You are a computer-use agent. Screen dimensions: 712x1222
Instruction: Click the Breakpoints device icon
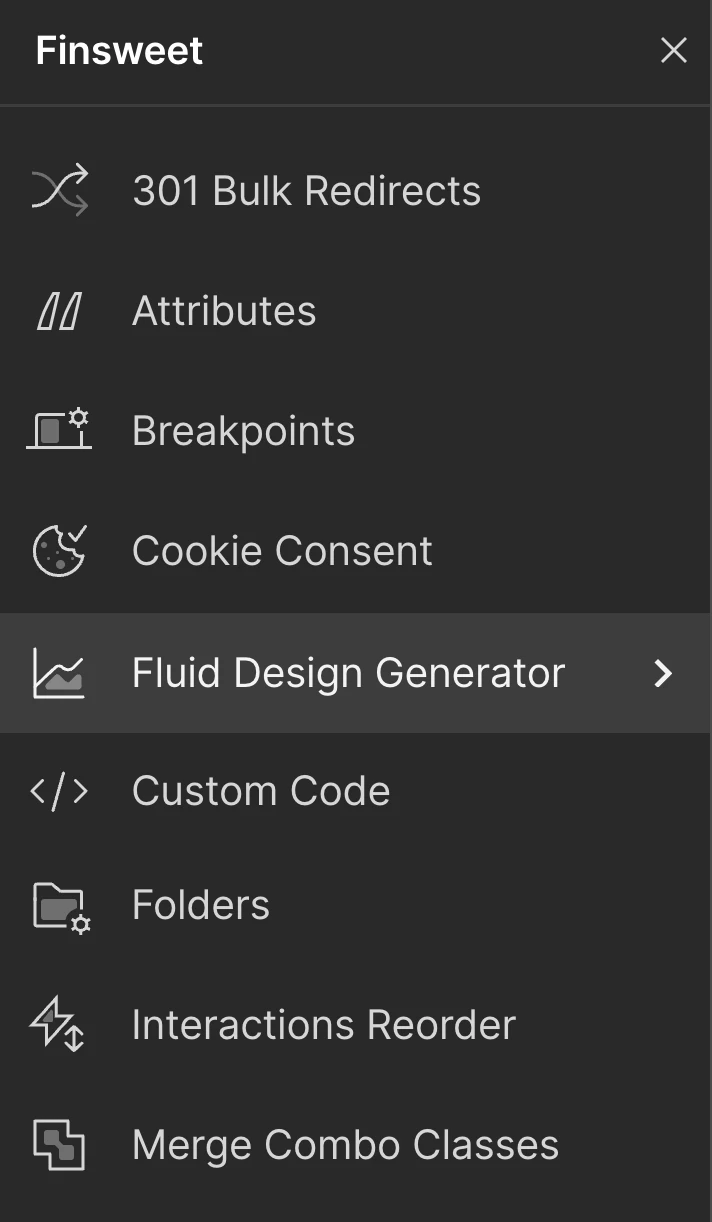[x=58, y=430]
